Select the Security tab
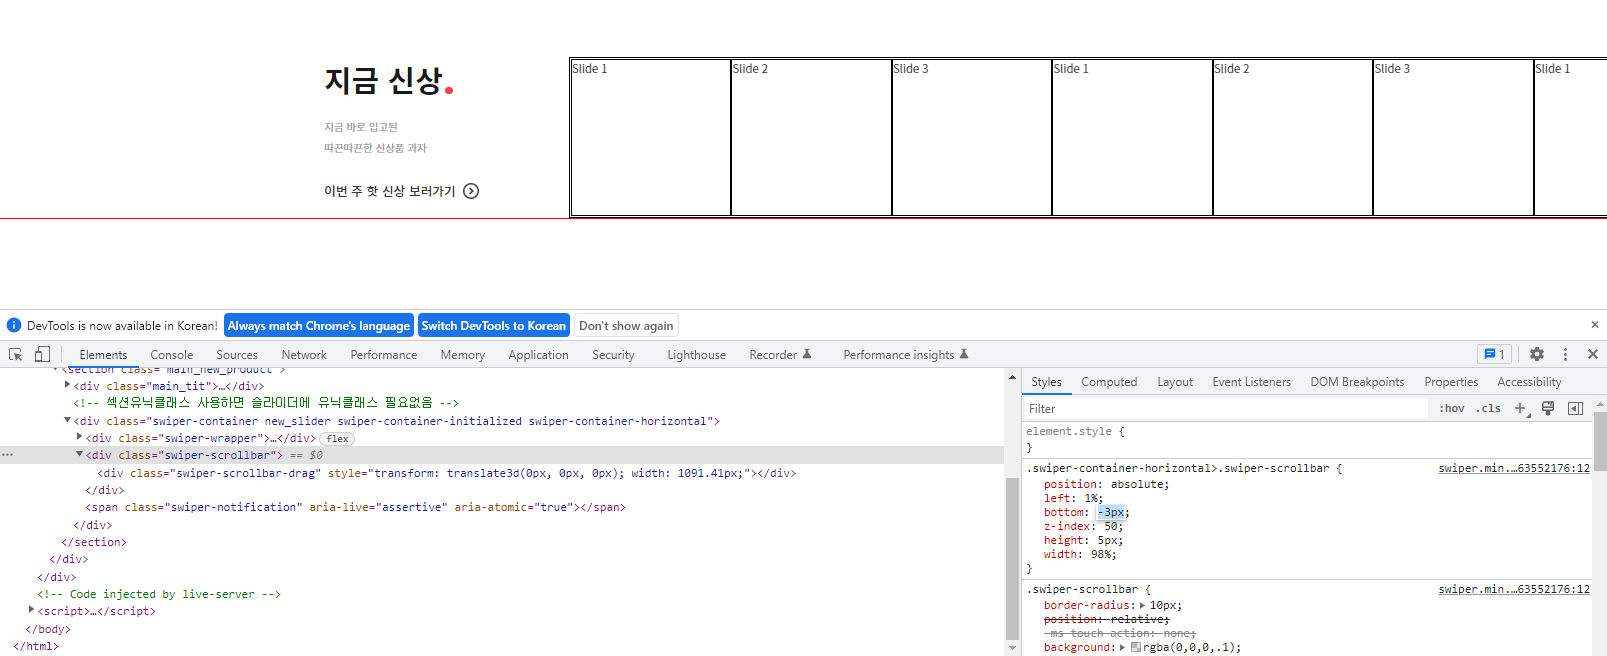Image resolution: width=1607 pixels, height=656 pixels. point(613,354)
